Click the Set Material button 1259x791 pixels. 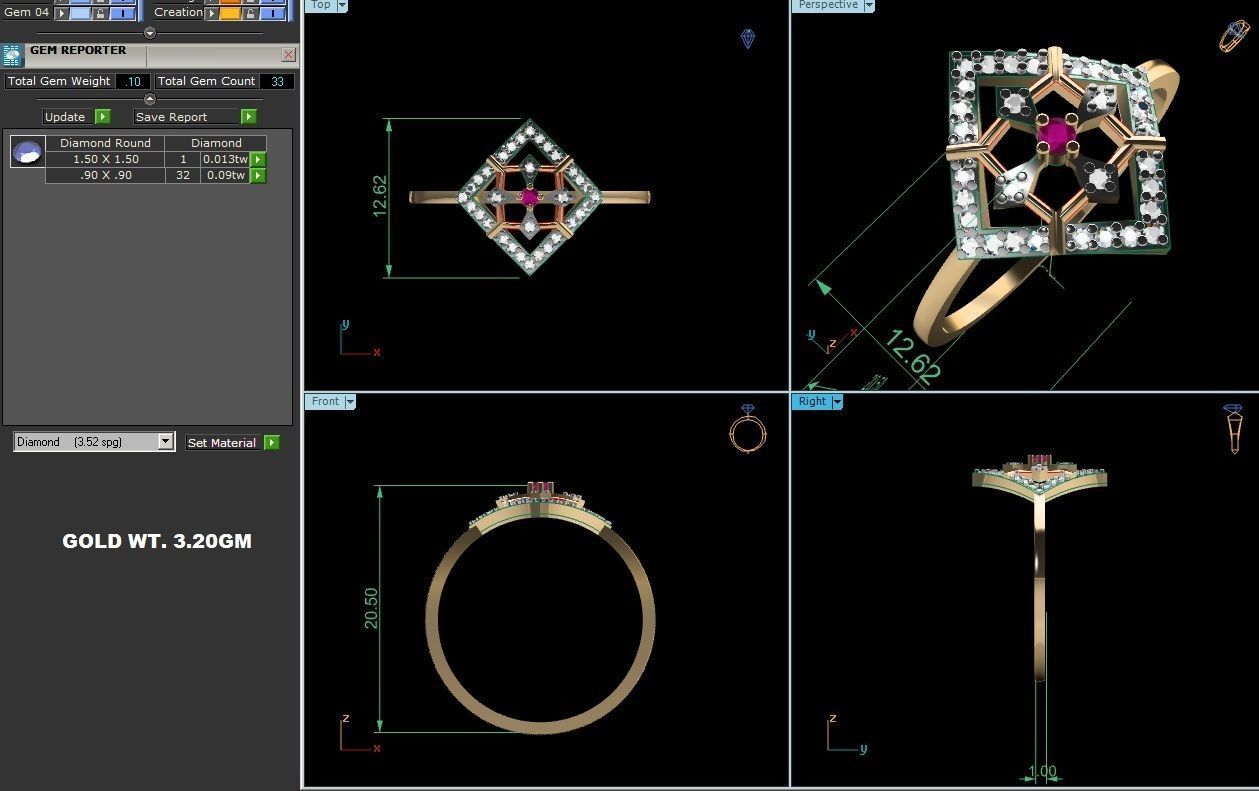pyautogui.click(x=223, y=442)
